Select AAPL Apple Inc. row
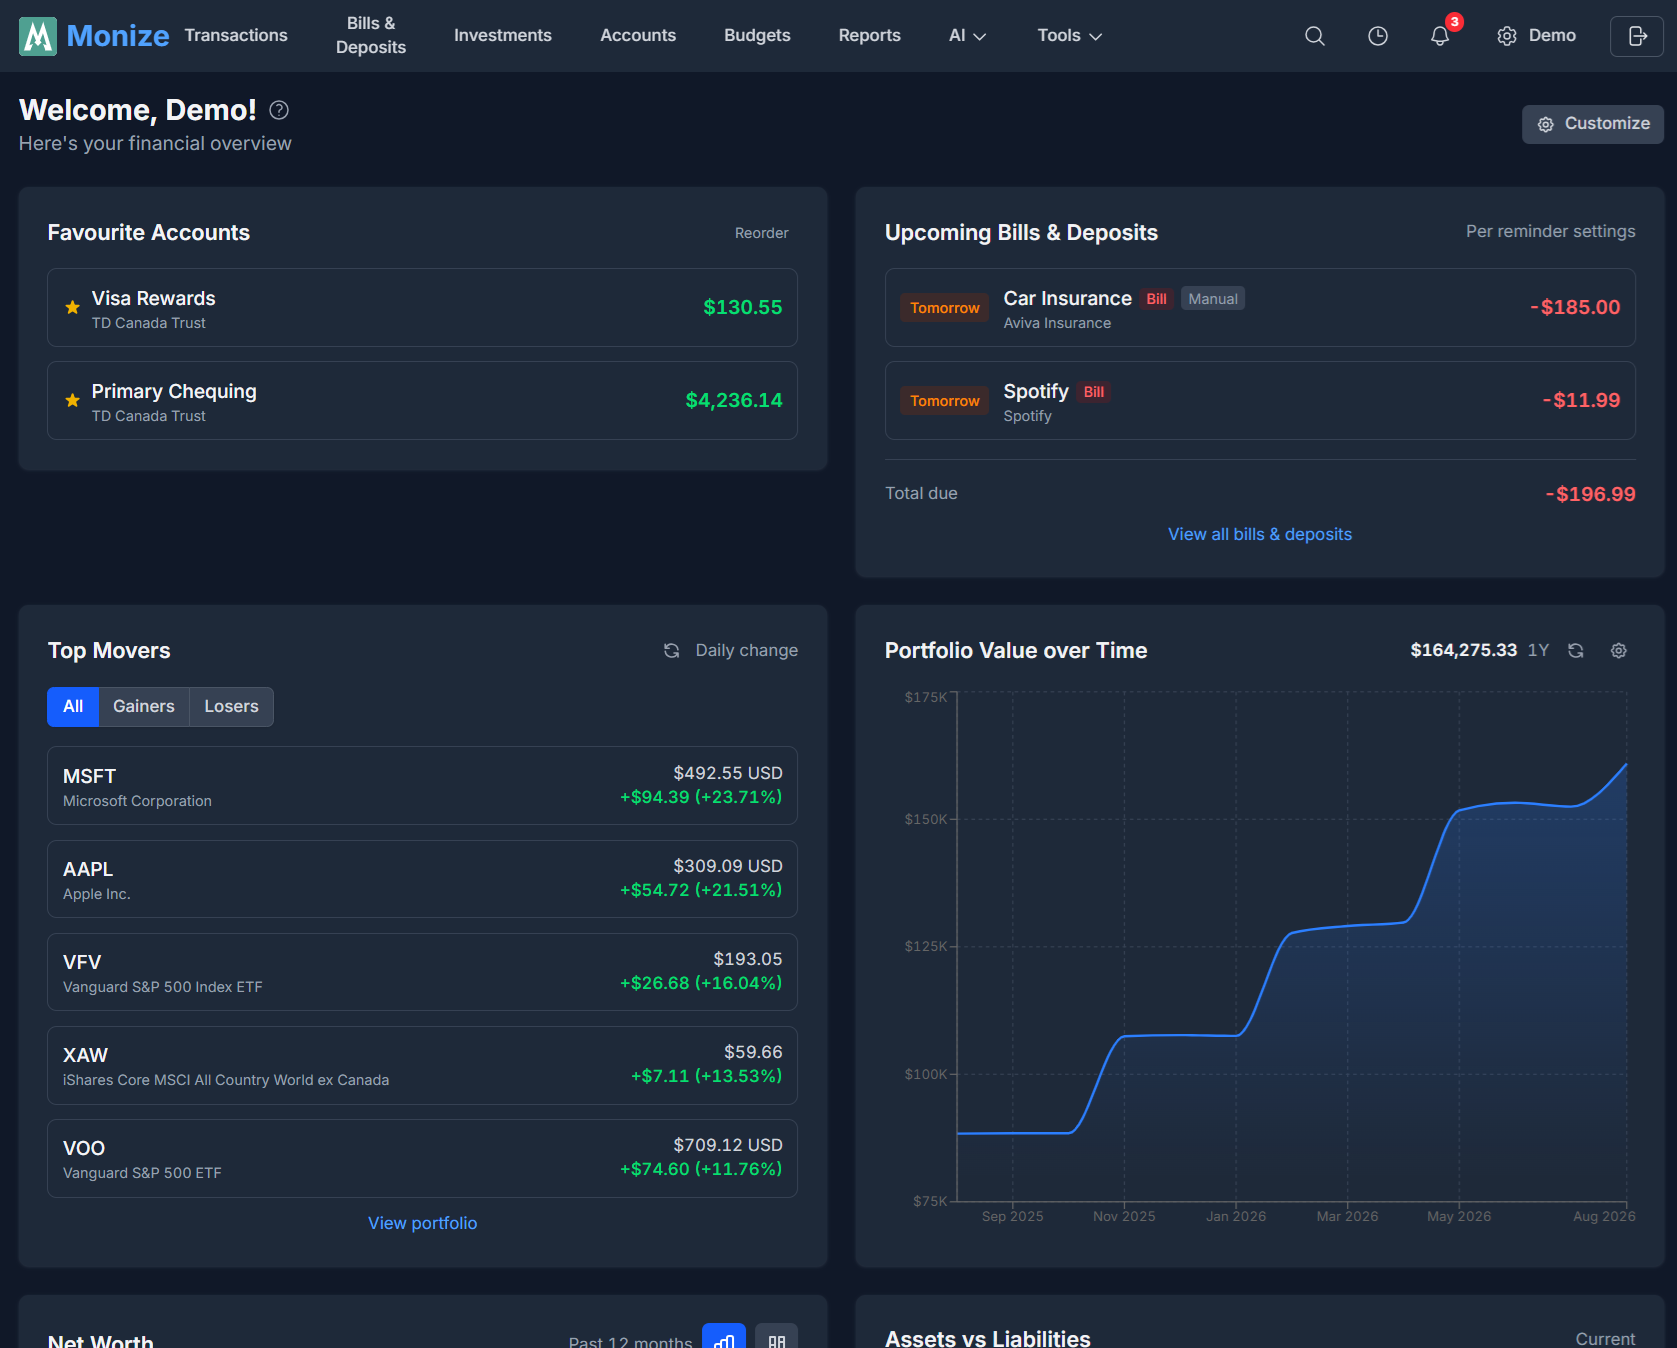The image size is (1677, 1348). (x=422, y=879)
